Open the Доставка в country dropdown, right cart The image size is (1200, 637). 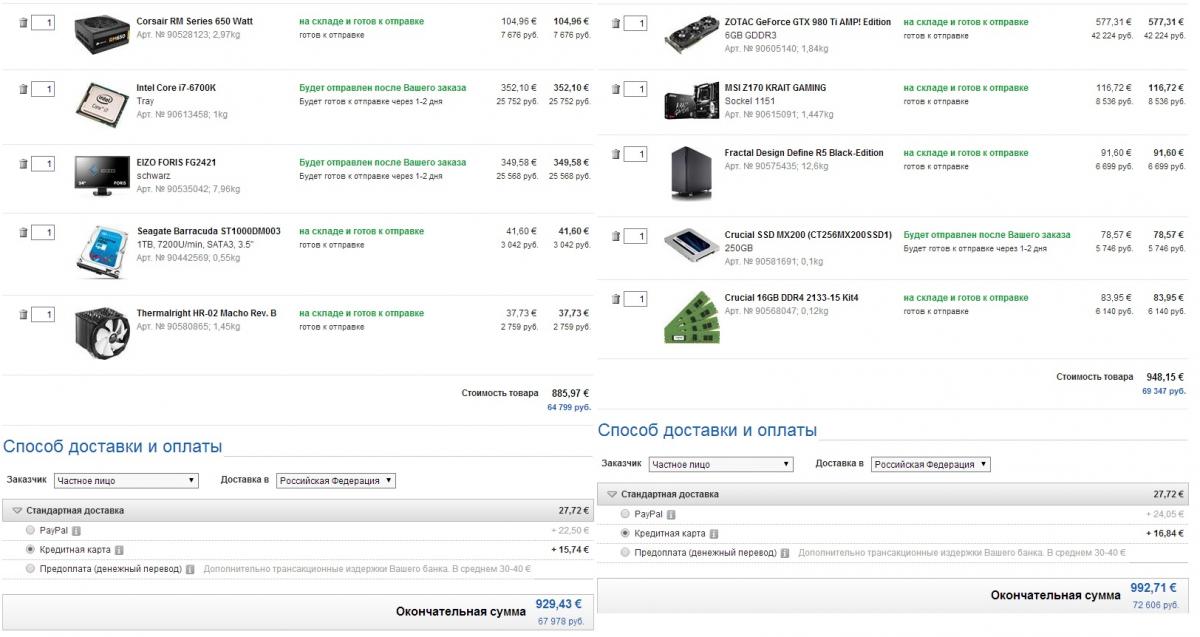[x=931, y=464]
